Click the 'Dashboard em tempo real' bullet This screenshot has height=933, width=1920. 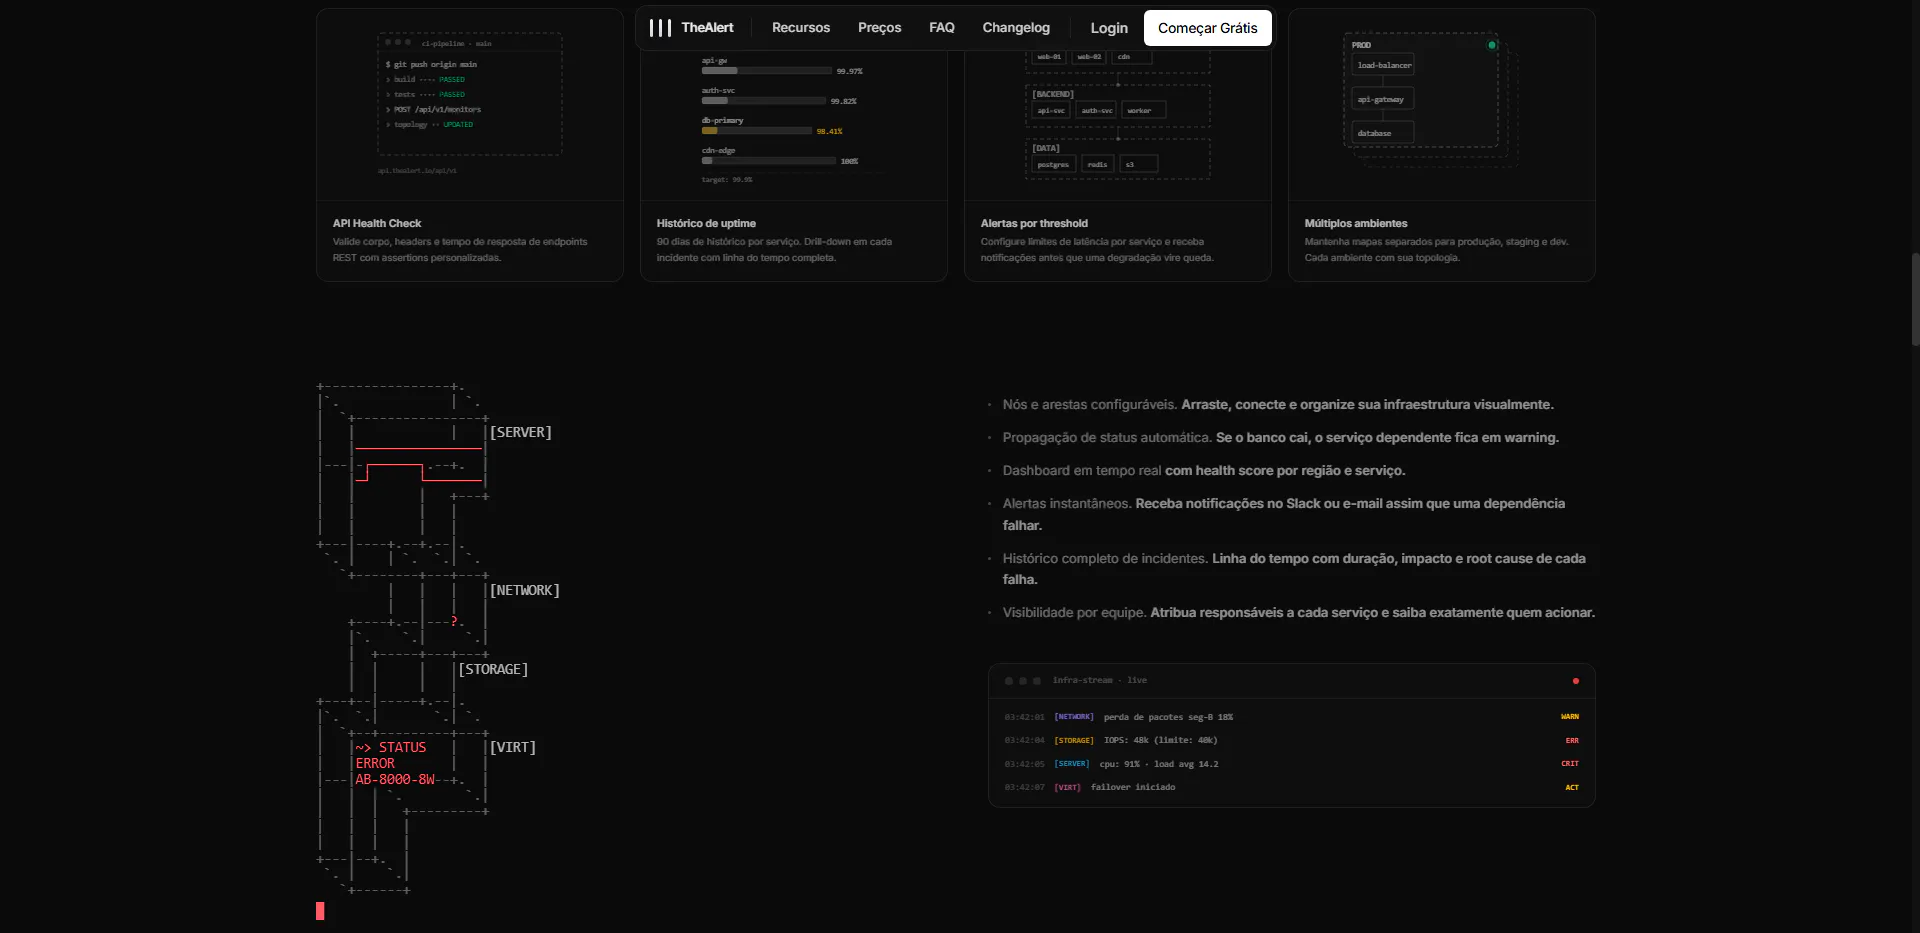click(1204, 470)
